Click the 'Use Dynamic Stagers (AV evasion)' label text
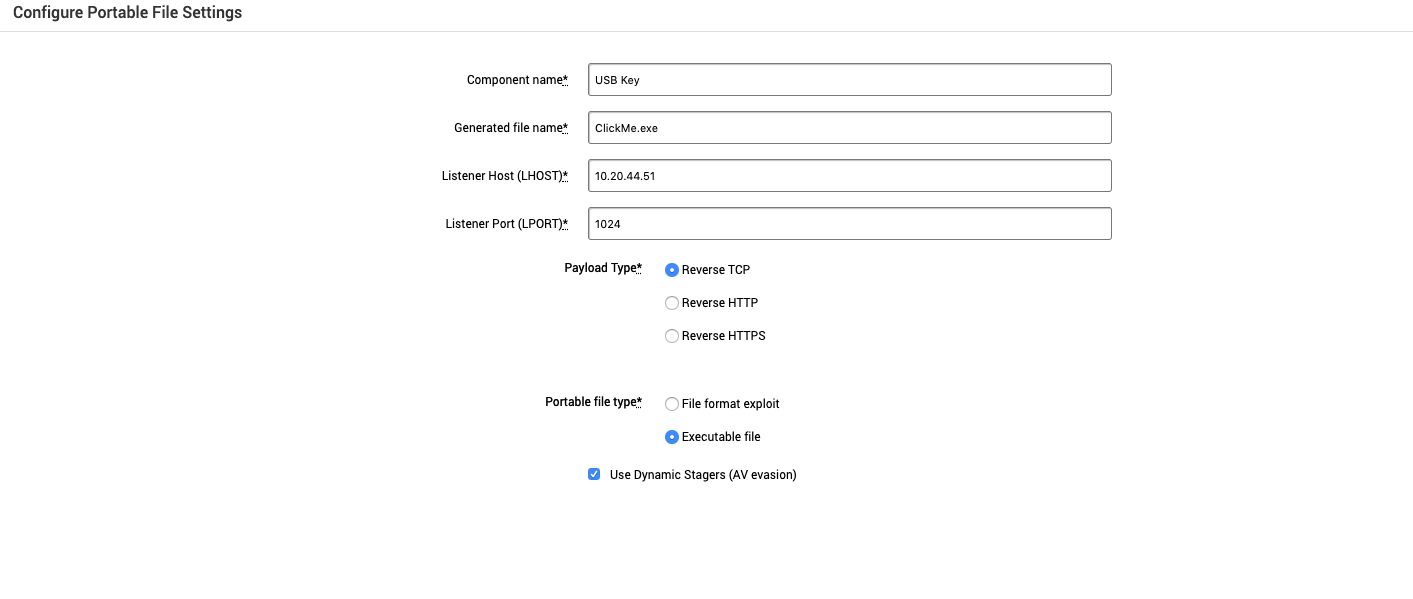This screenshot has width=1413, height=599. (702, 475)
